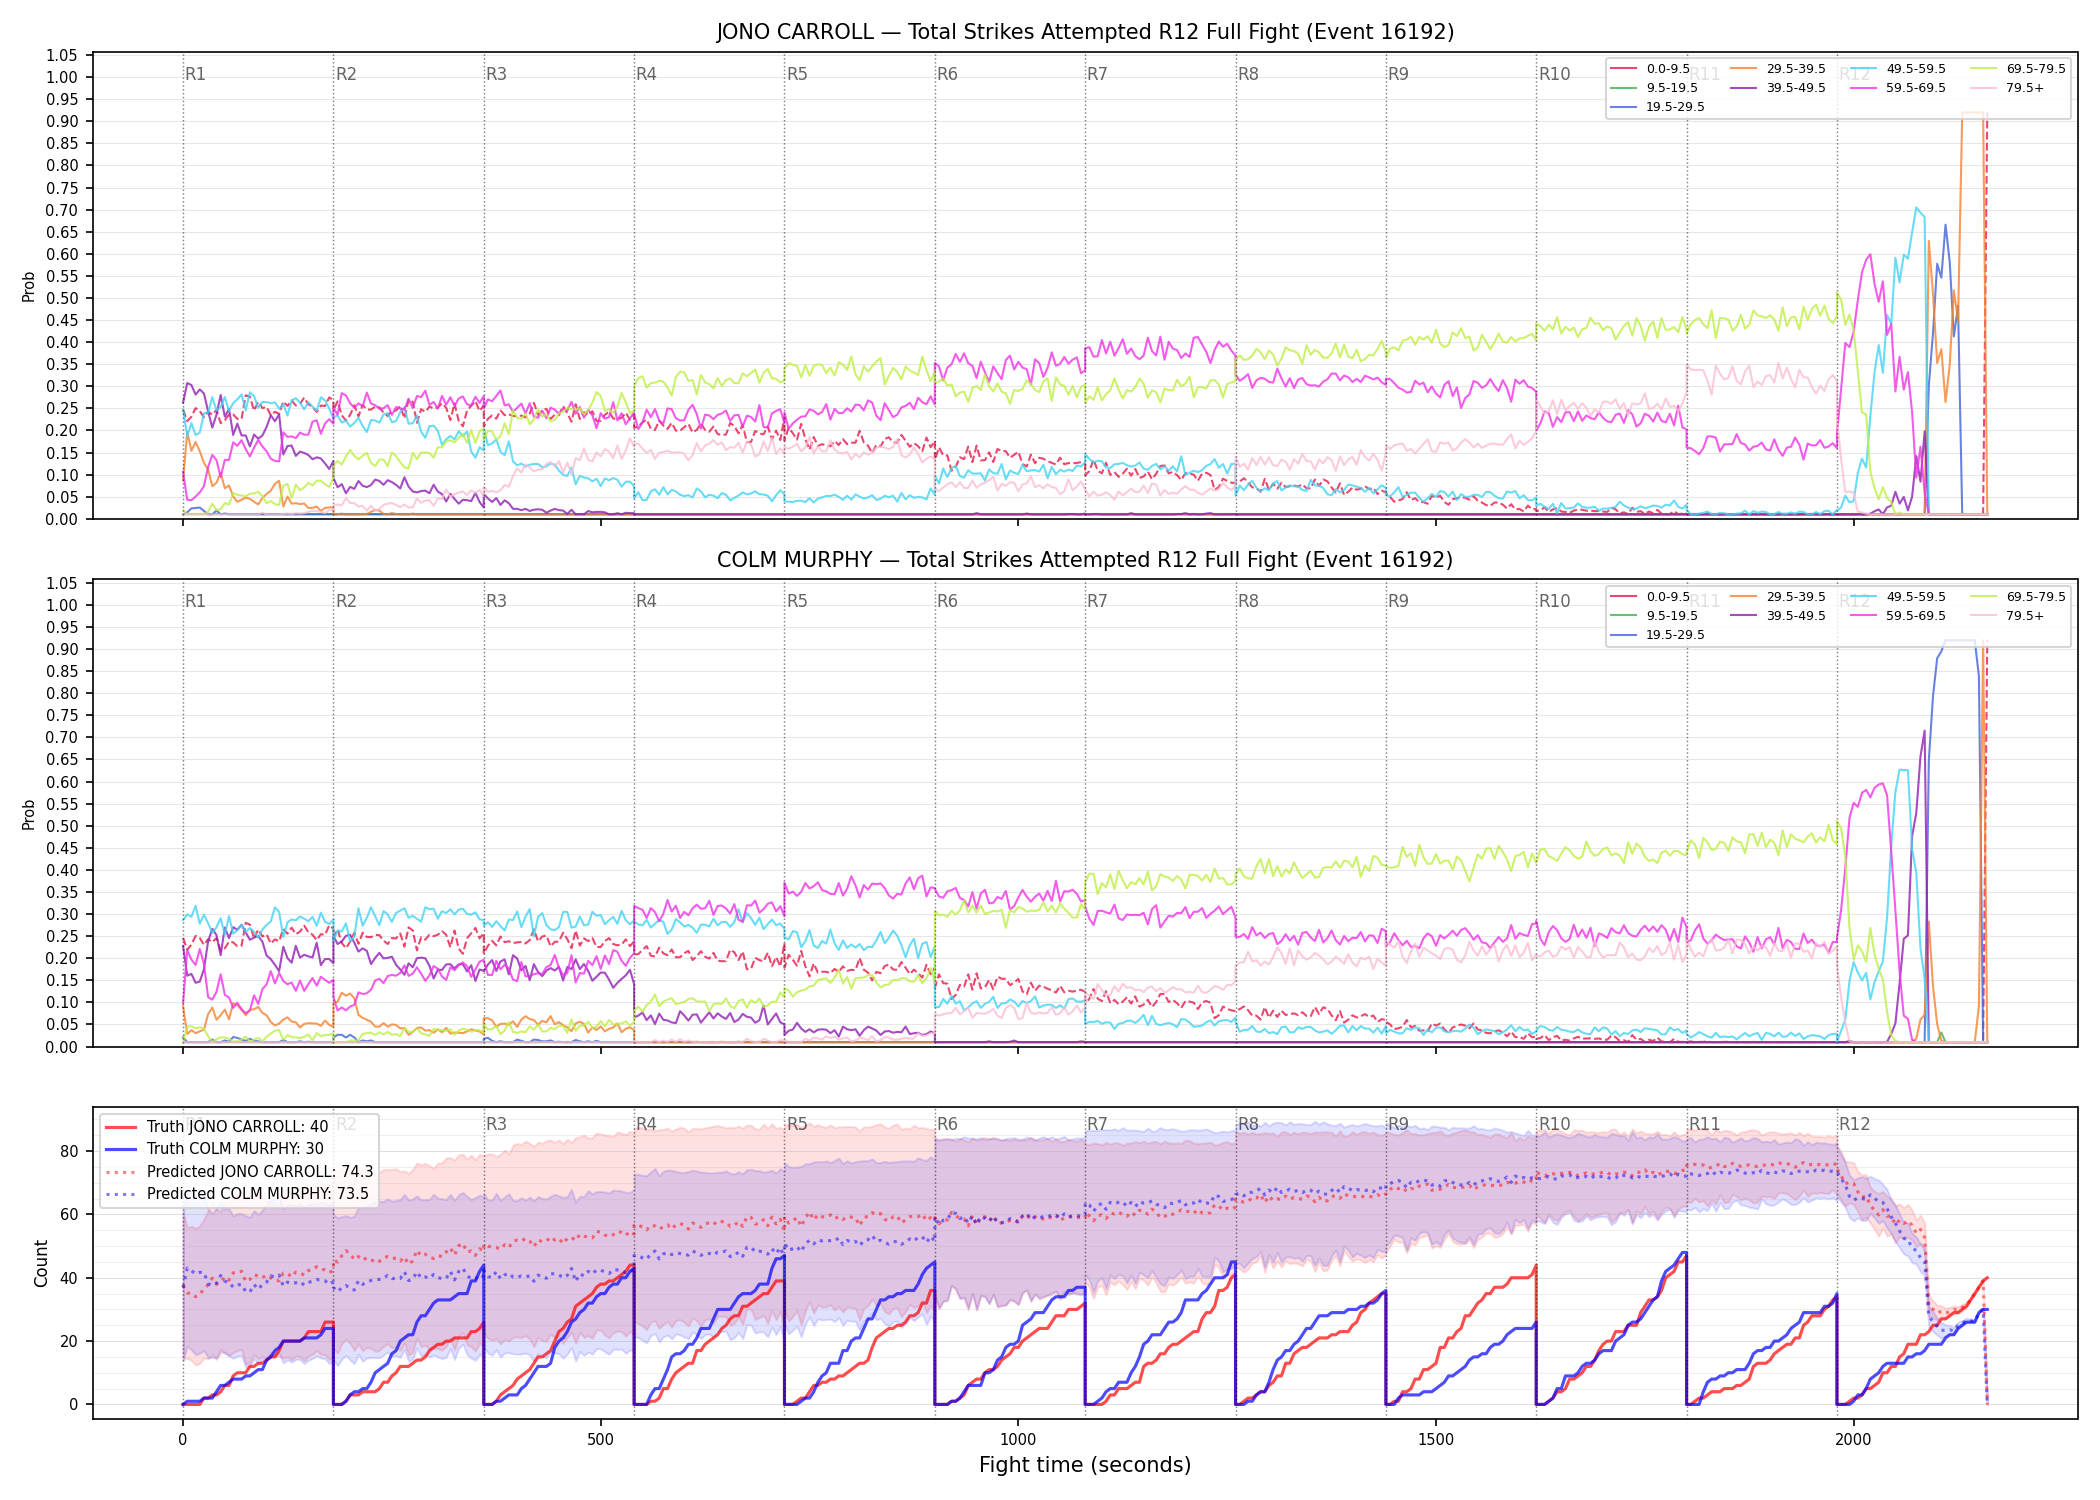2100x1500 pixels.
Task: Click 1.00 tick on Colm Murphy Prob axis
Action: [62, 605]
